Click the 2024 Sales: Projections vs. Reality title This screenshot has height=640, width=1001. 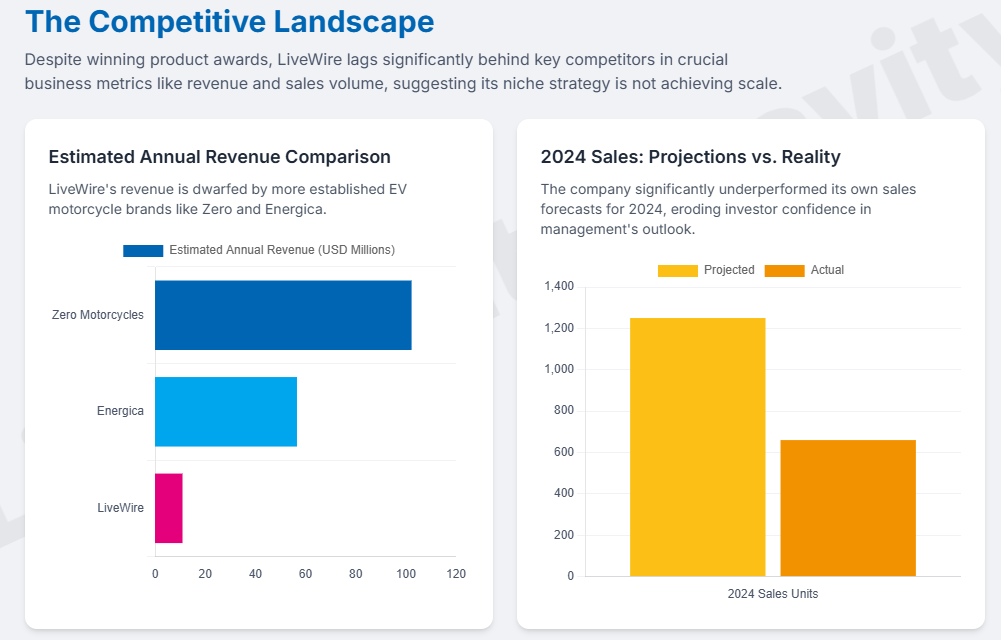click(x=690, y=157)
